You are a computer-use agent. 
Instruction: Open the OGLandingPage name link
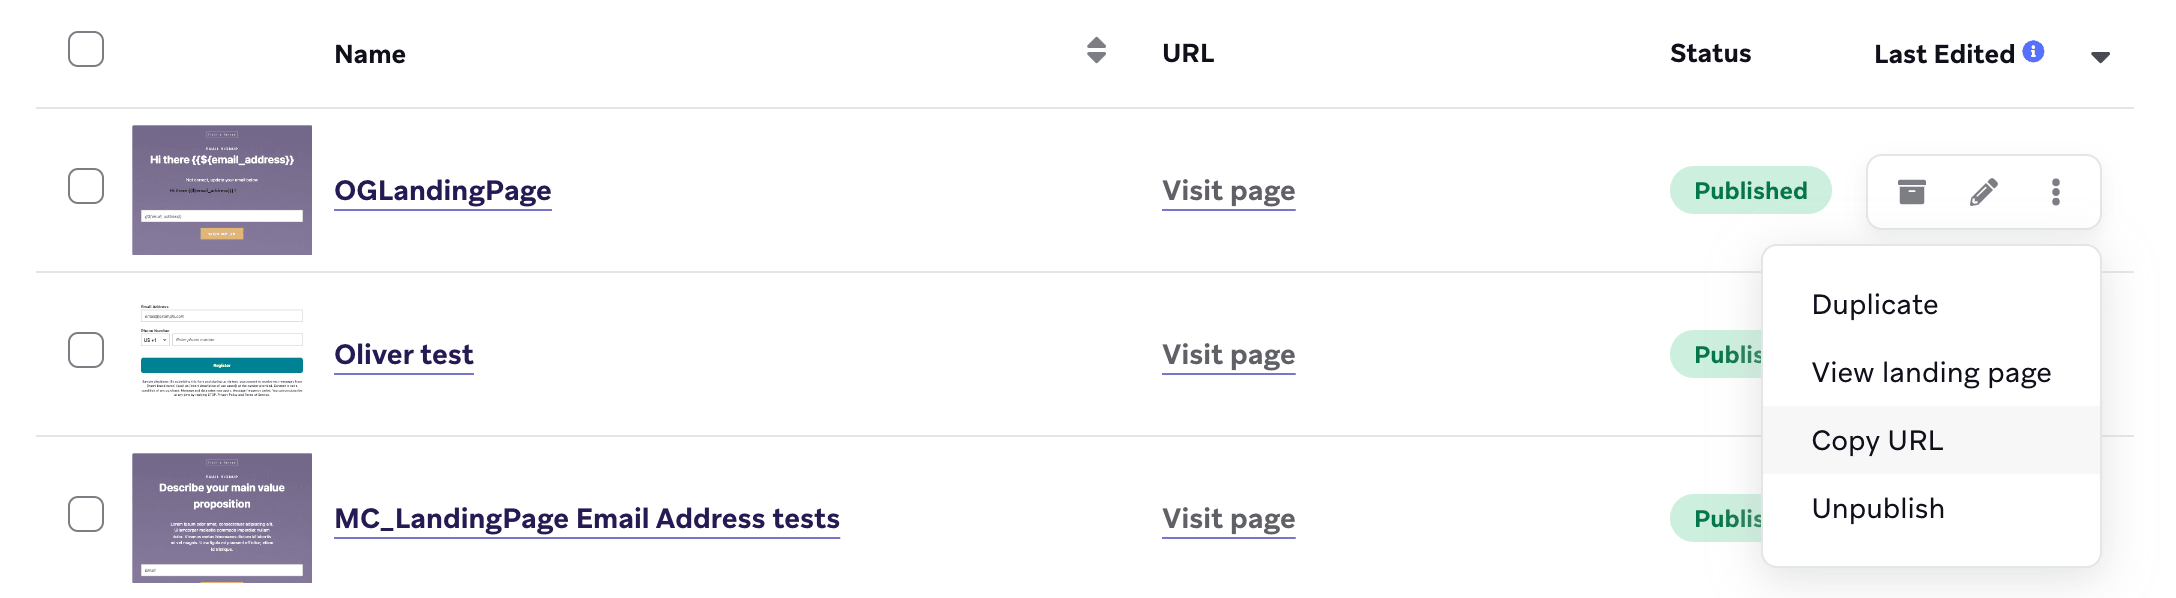(443, 190)
